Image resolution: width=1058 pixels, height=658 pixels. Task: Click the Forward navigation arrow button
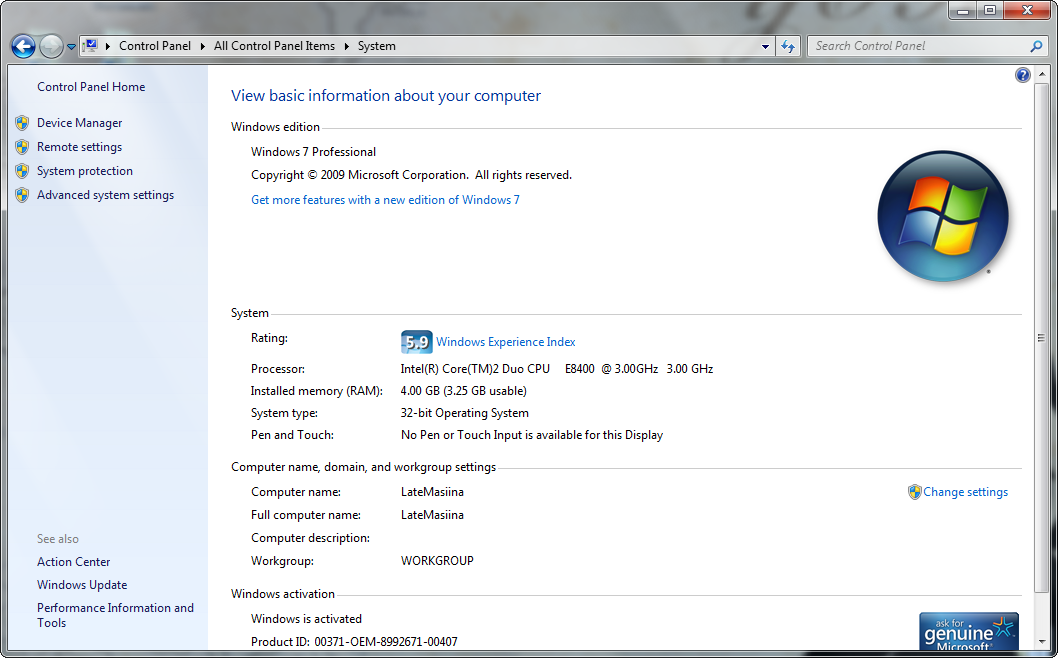tap(51, 46)
